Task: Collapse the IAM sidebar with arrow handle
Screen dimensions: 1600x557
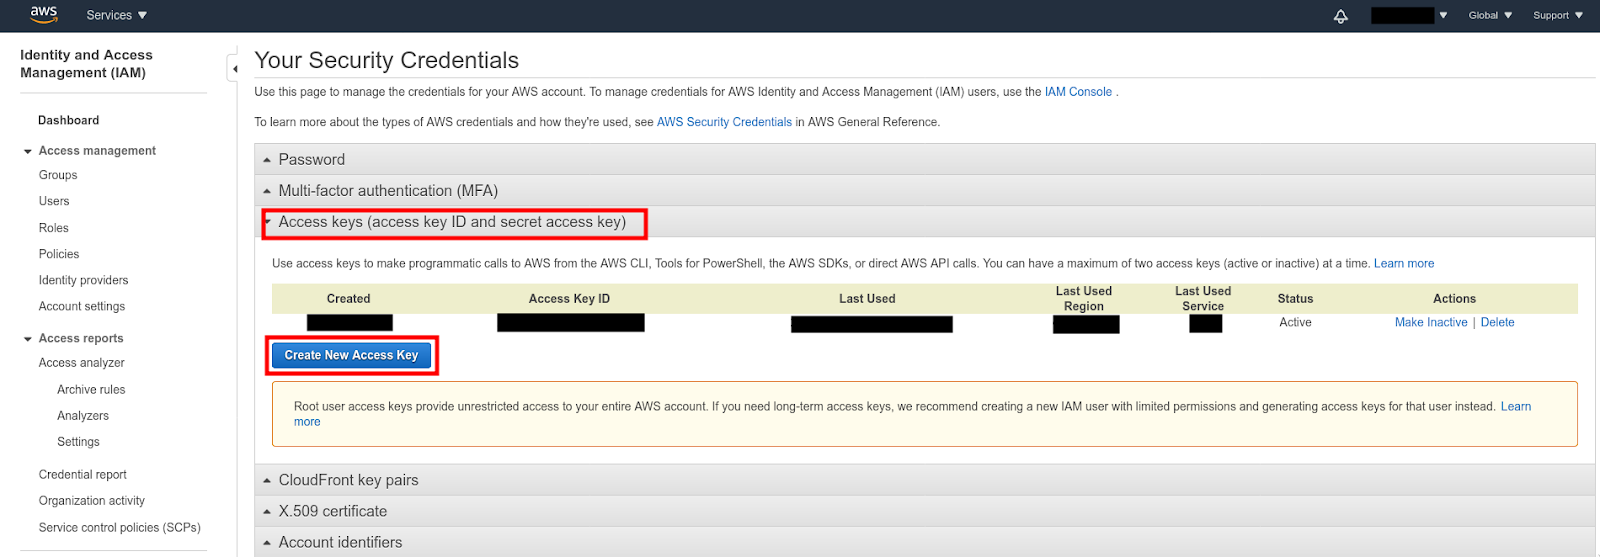Action: pos(233,69)
